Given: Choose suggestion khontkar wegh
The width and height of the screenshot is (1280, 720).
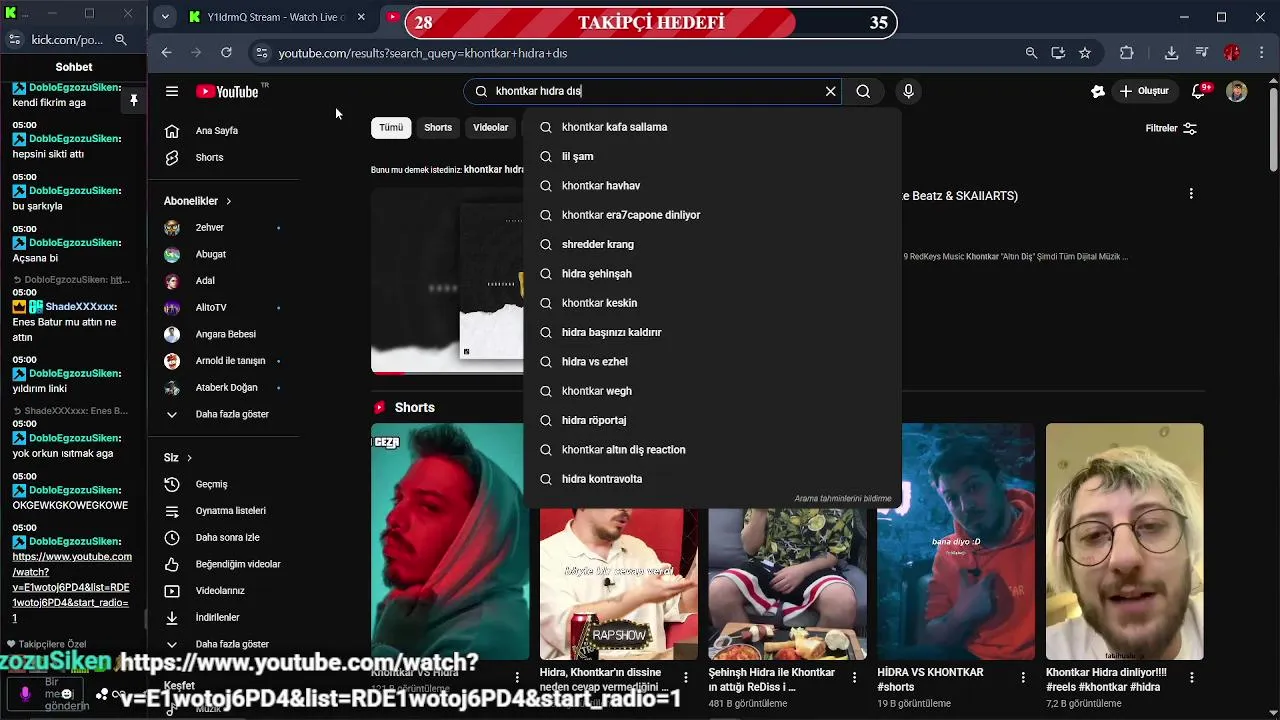Looking at the screenshot, I should click(712, 391).
